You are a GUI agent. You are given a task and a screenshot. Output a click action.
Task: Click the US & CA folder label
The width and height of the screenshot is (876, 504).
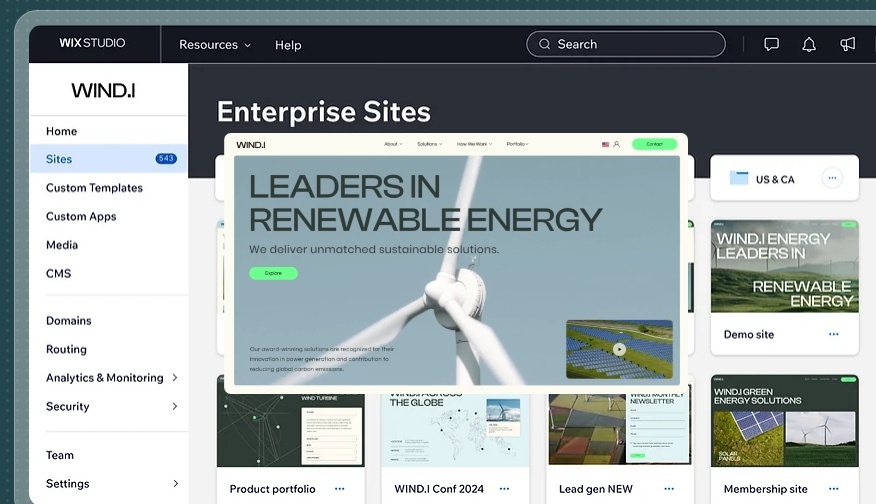[775, 179]
